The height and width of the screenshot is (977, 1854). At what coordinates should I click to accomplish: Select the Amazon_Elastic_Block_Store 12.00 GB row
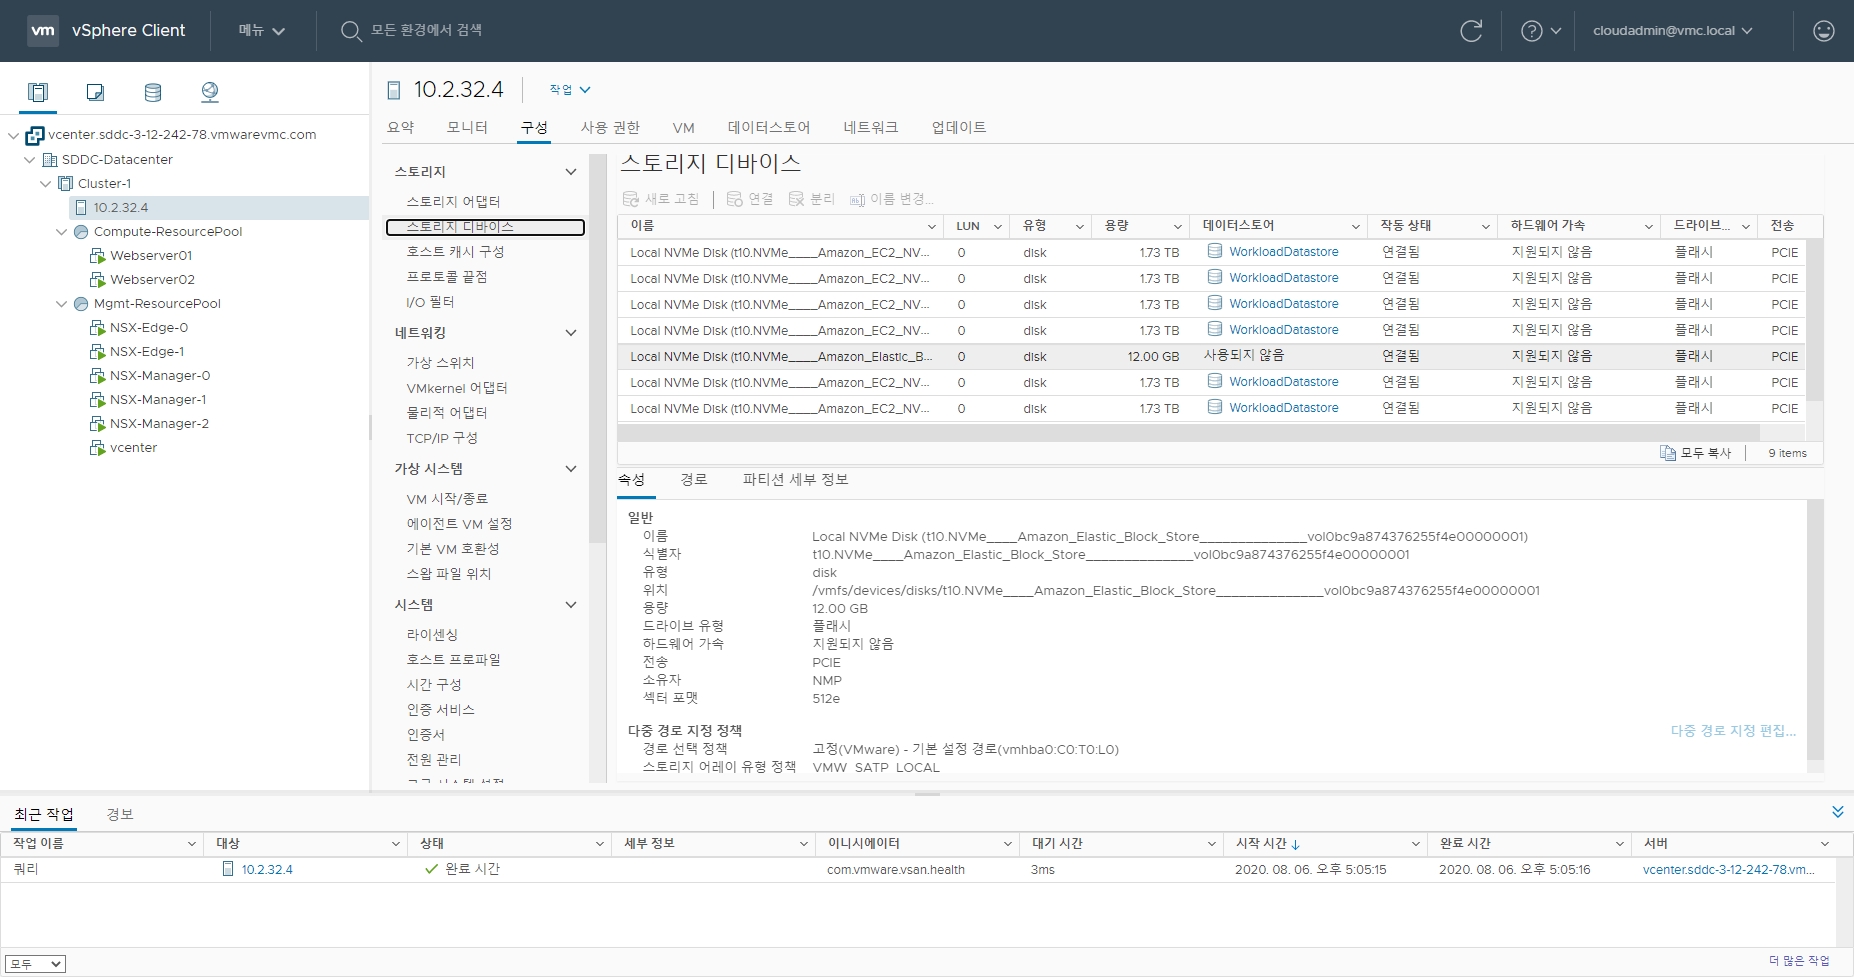click(1211, 357)
